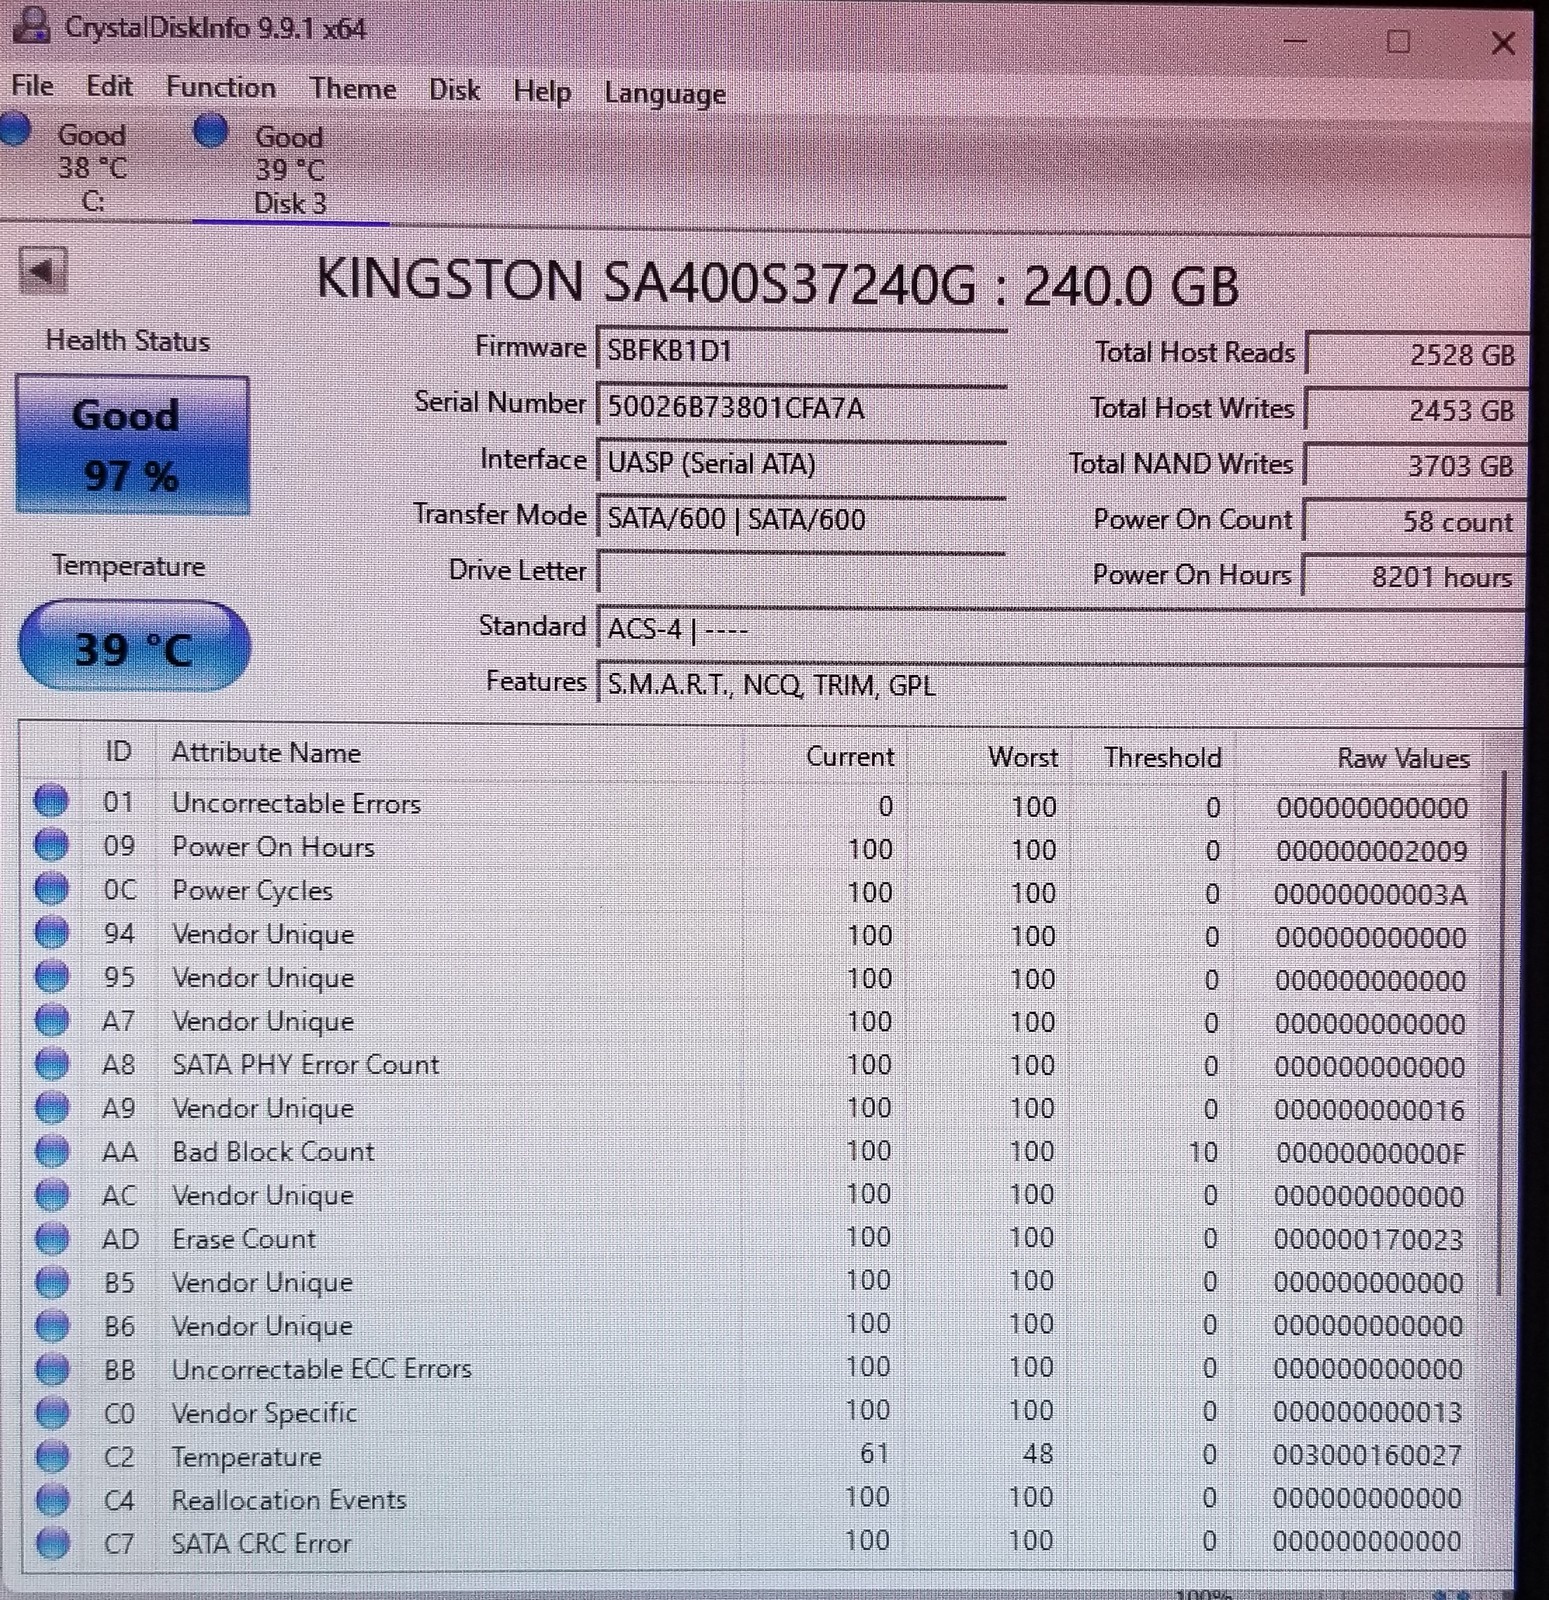Click status icon for attribute B6 row
Image resolution: width=1549 pixels, height=1600 pixels.
(x=51, y=1325)
